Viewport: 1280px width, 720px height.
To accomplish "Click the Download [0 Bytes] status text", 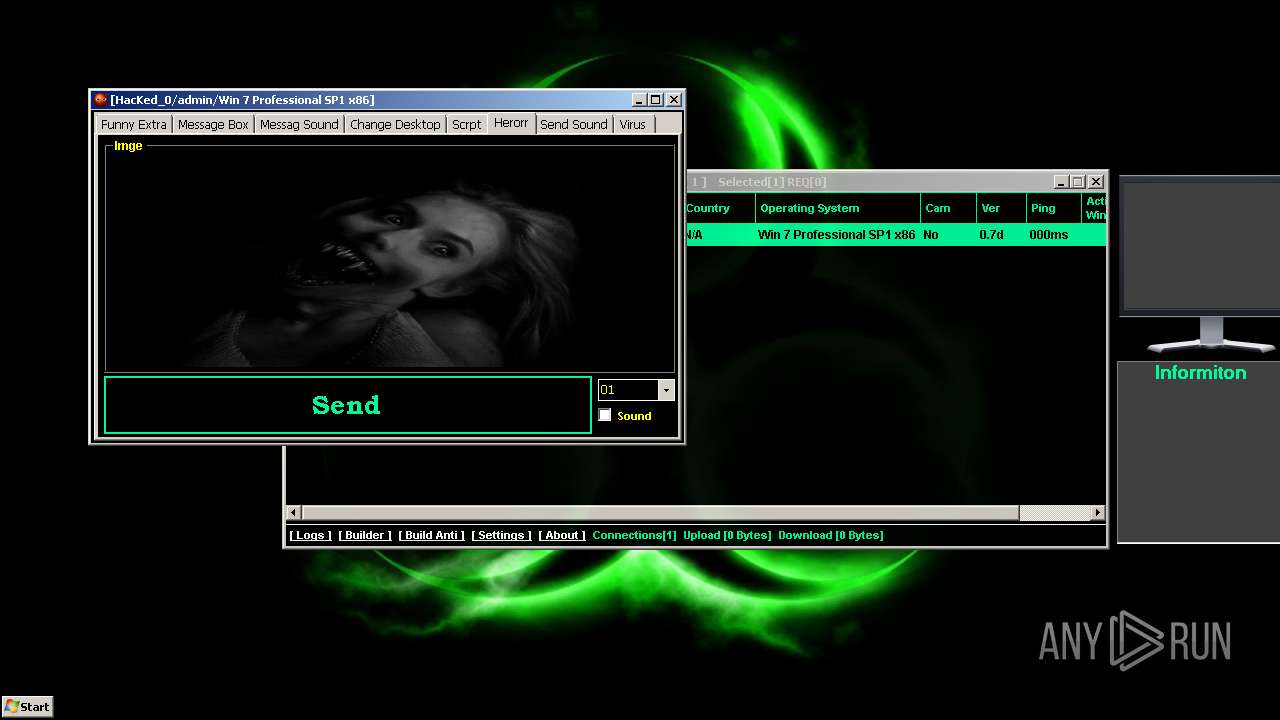I will [830, 535].
